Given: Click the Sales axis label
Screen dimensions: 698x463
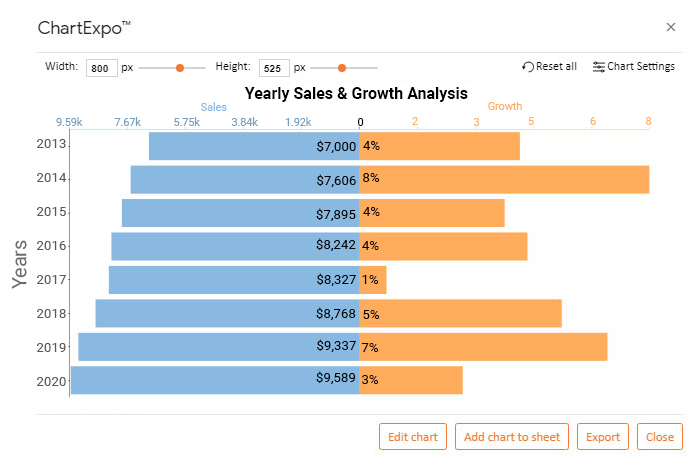Looking at the screenshot, I should pyautogui.click(x=213, y=107).
